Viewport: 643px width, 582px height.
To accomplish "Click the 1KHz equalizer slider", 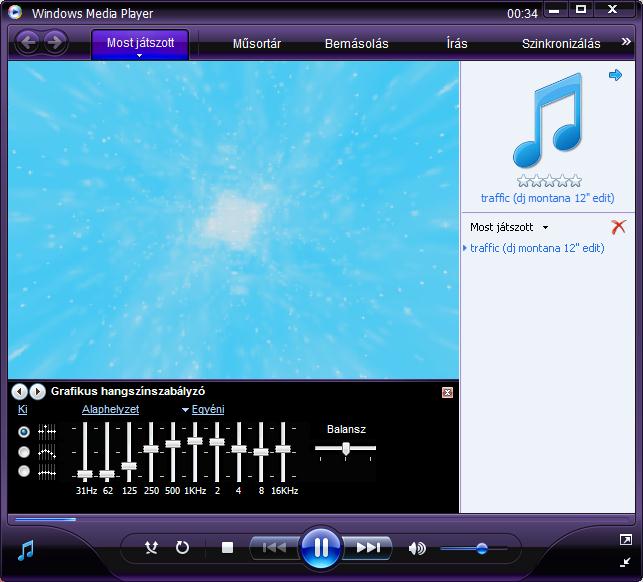I will pyautogui.click(x=195, y=441).
